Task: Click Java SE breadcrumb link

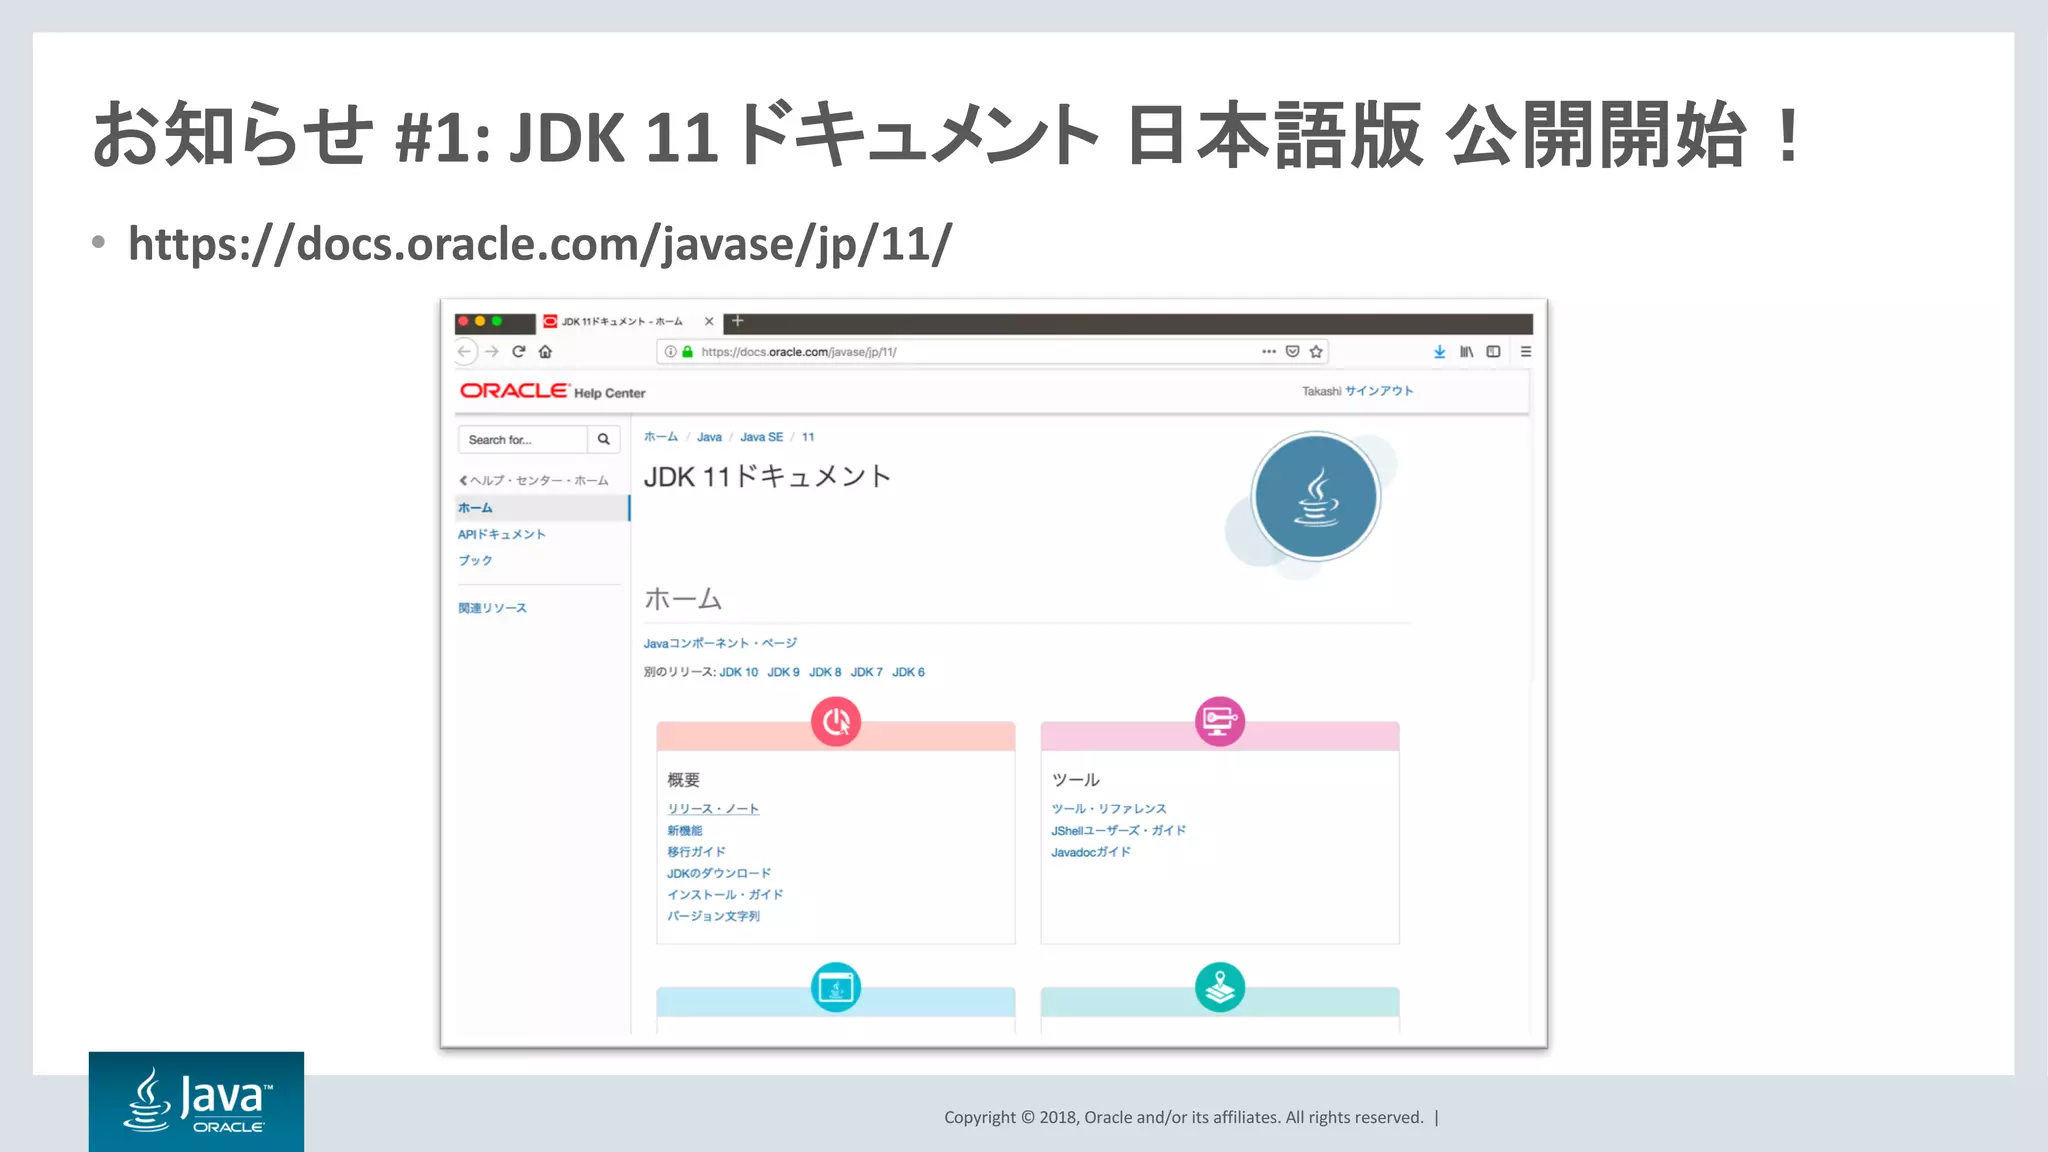Action: coord(761,437)
